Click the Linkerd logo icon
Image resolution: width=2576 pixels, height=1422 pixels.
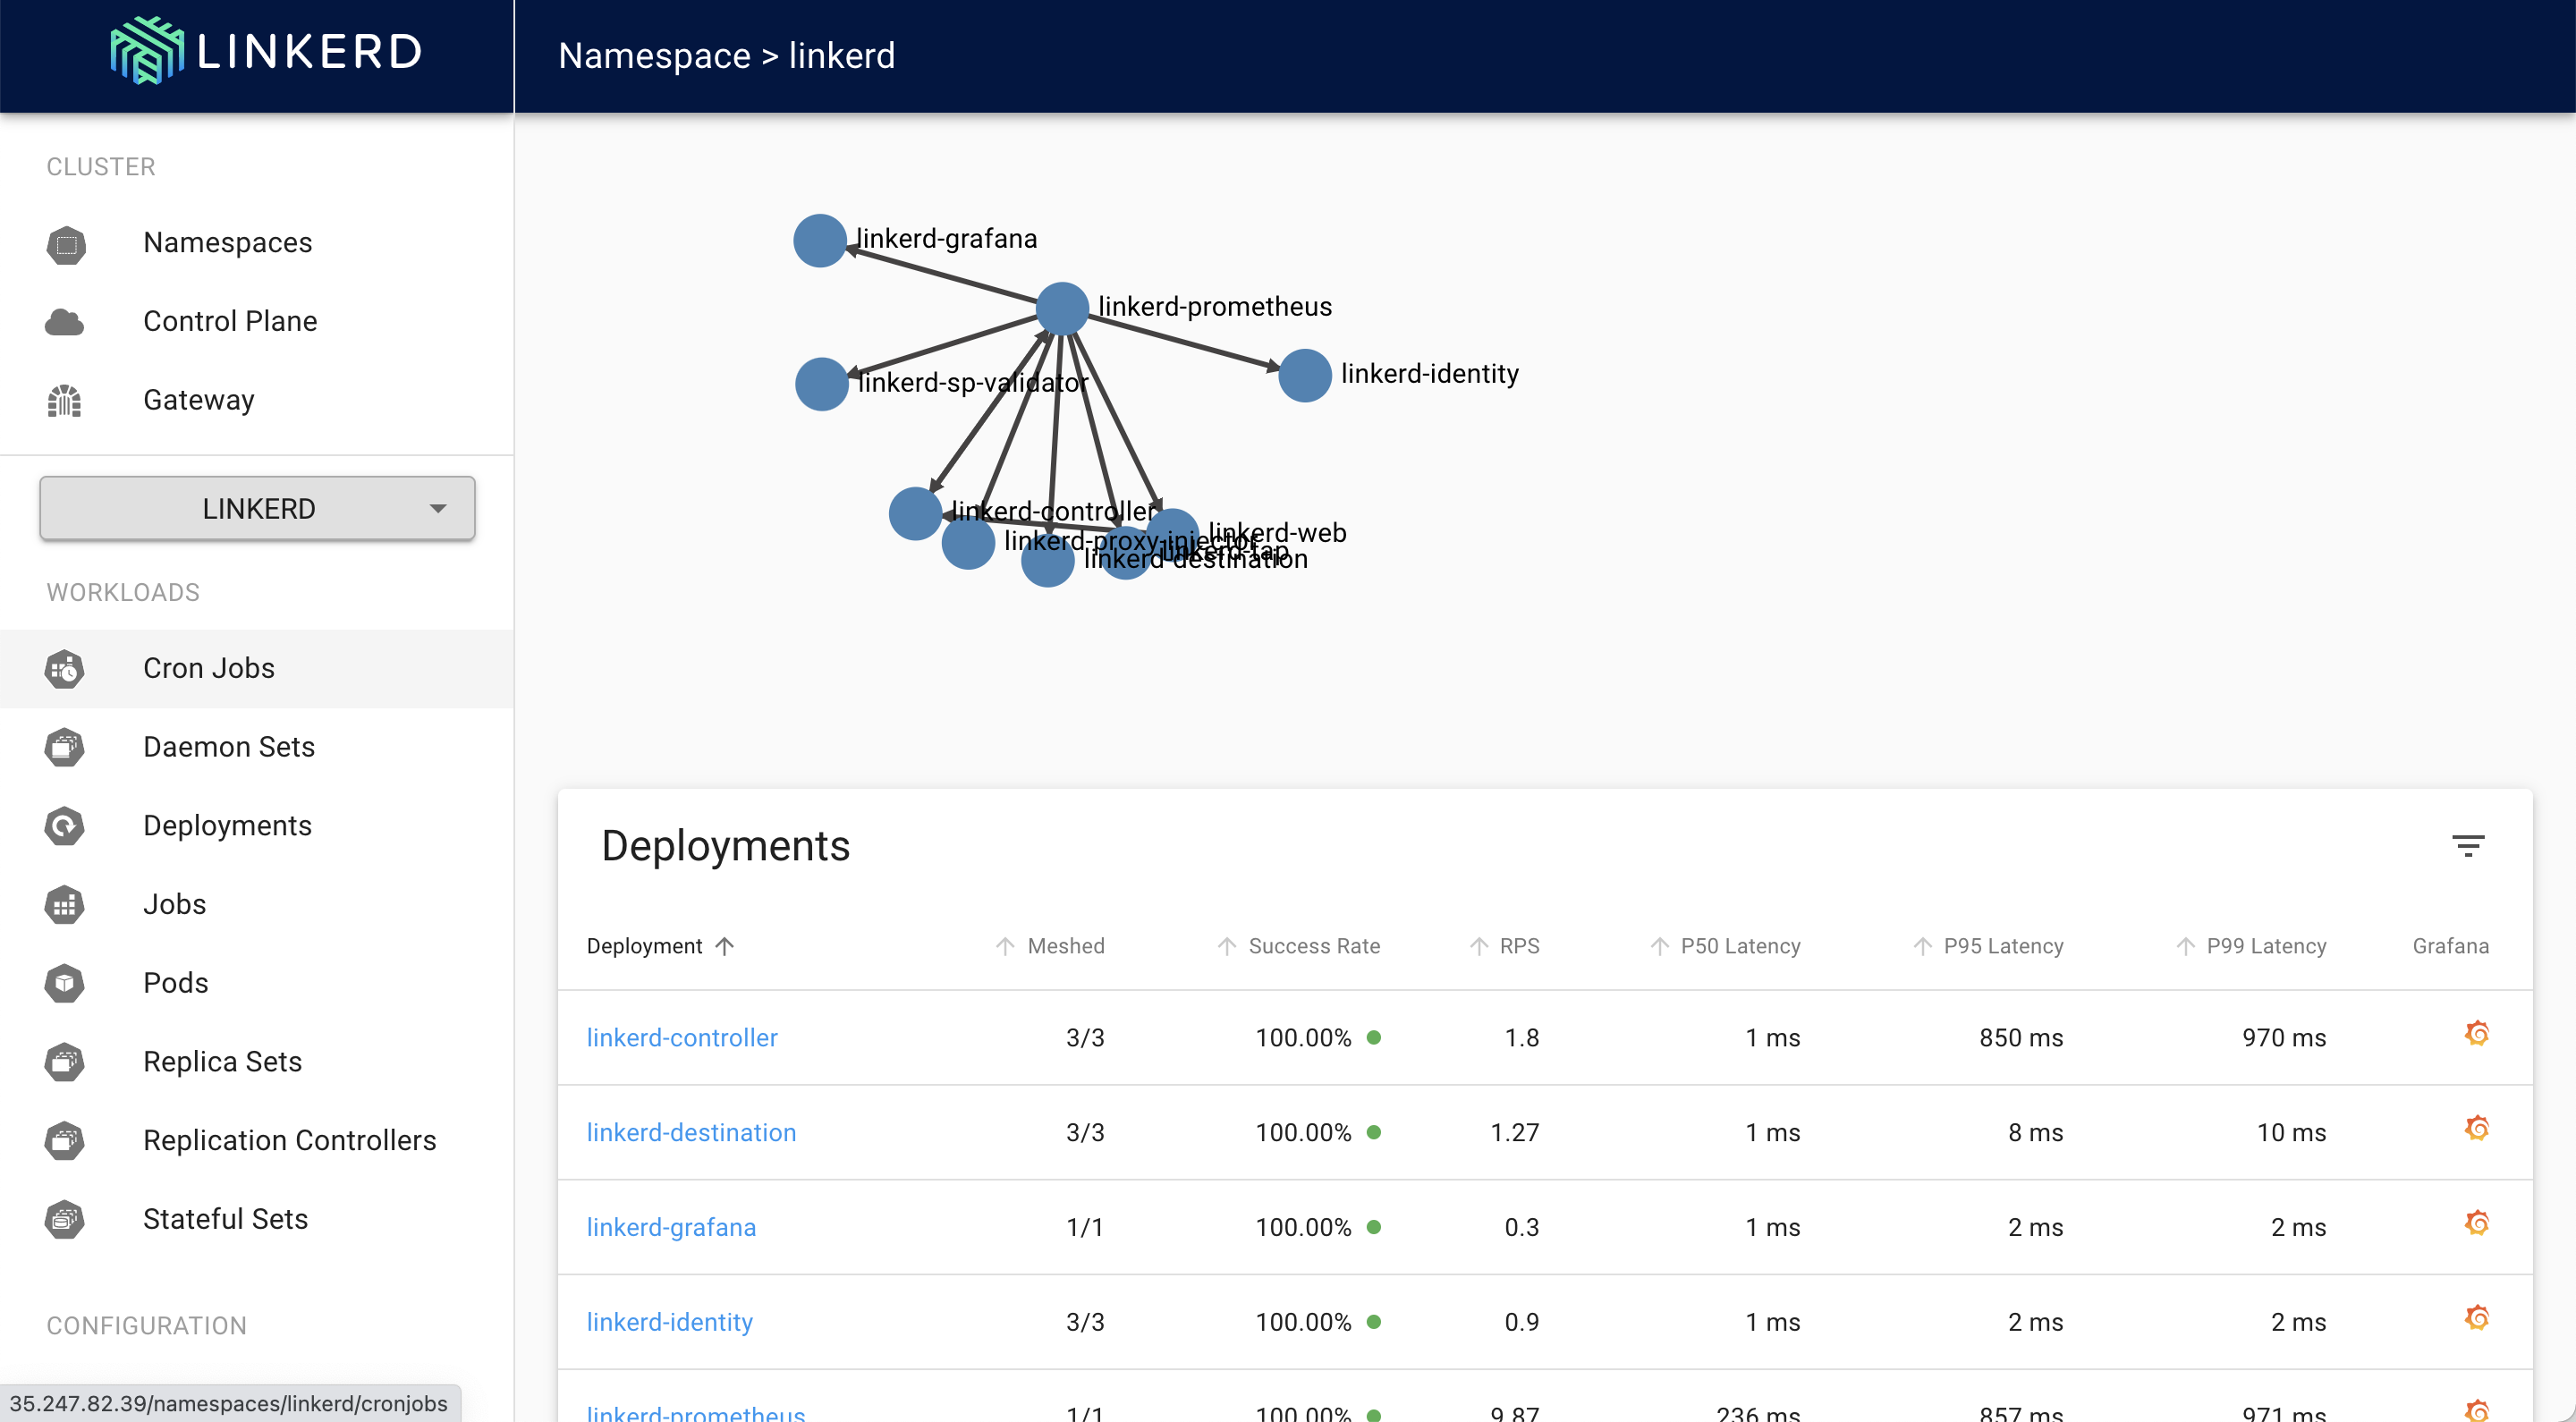(x=147, y=51)
